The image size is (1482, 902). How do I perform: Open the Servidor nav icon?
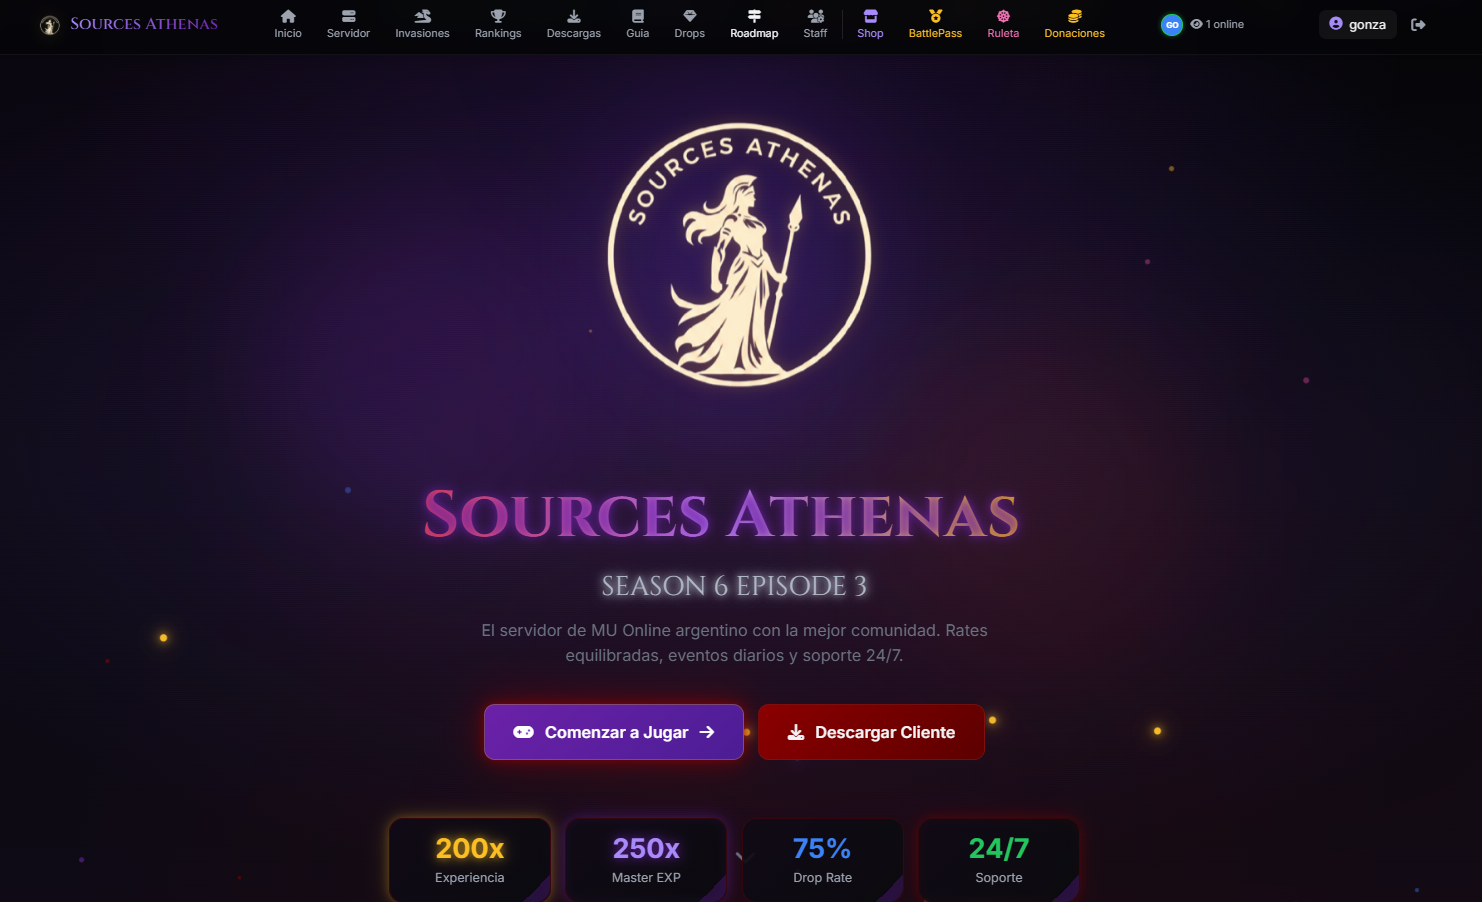click(348, 16)
